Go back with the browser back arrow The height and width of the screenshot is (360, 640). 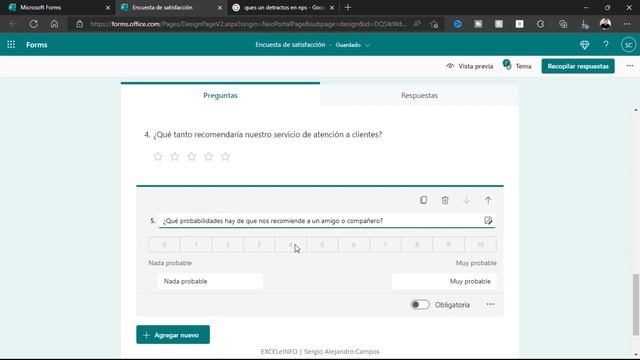[x=13, y=24]
